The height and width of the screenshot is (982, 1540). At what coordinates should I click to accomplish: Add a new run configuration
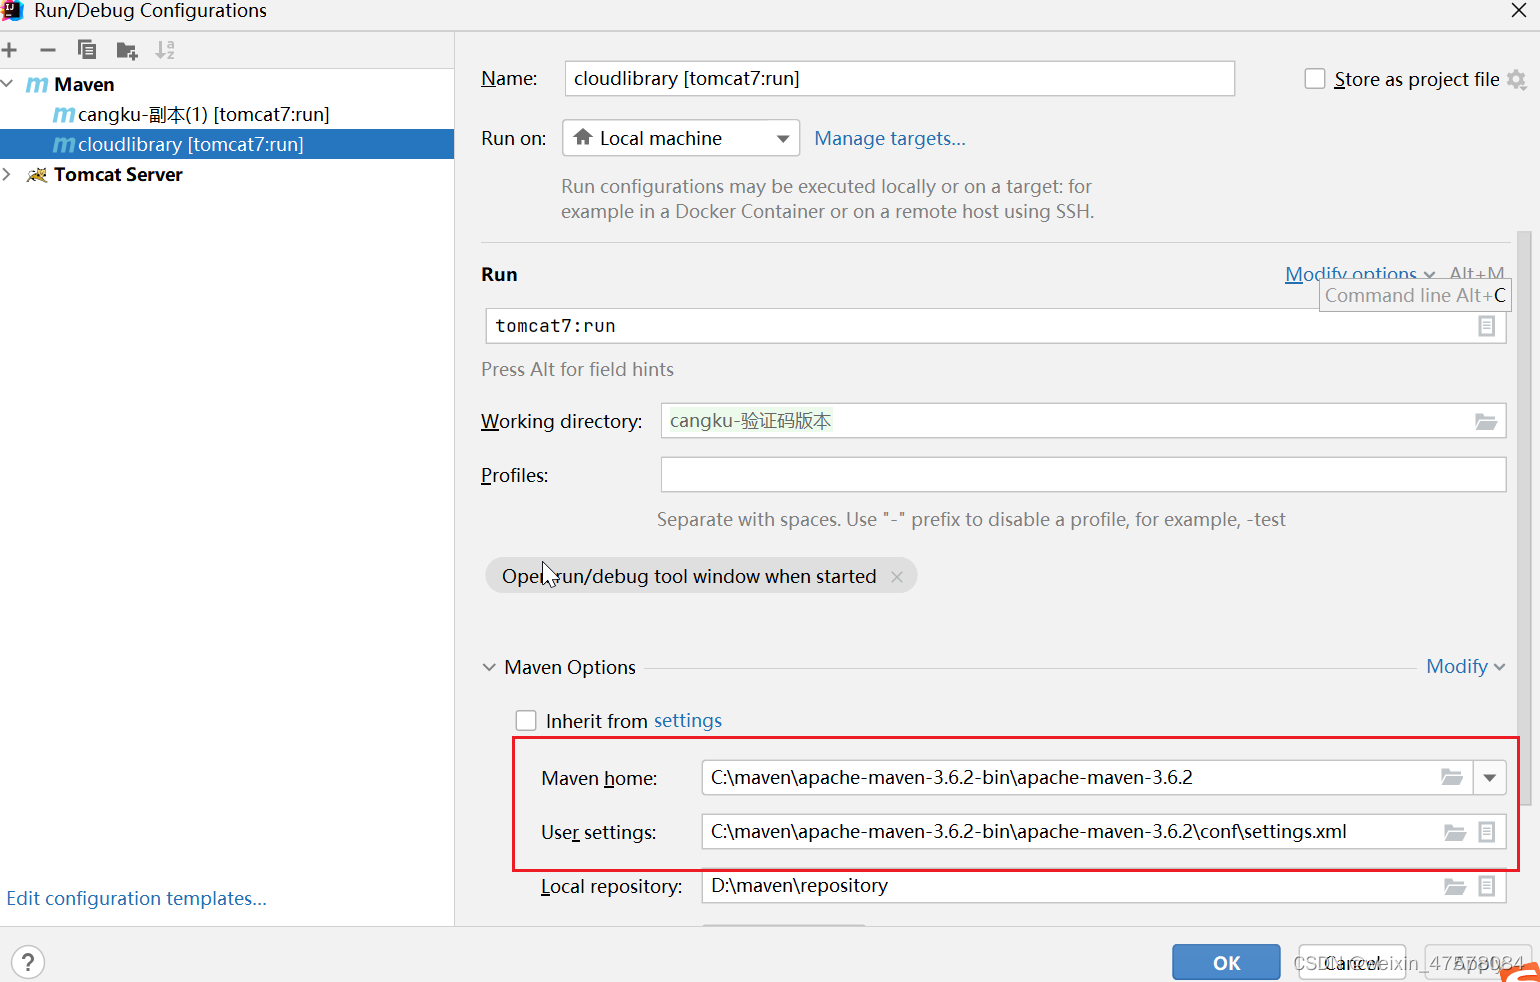(10, 49)
